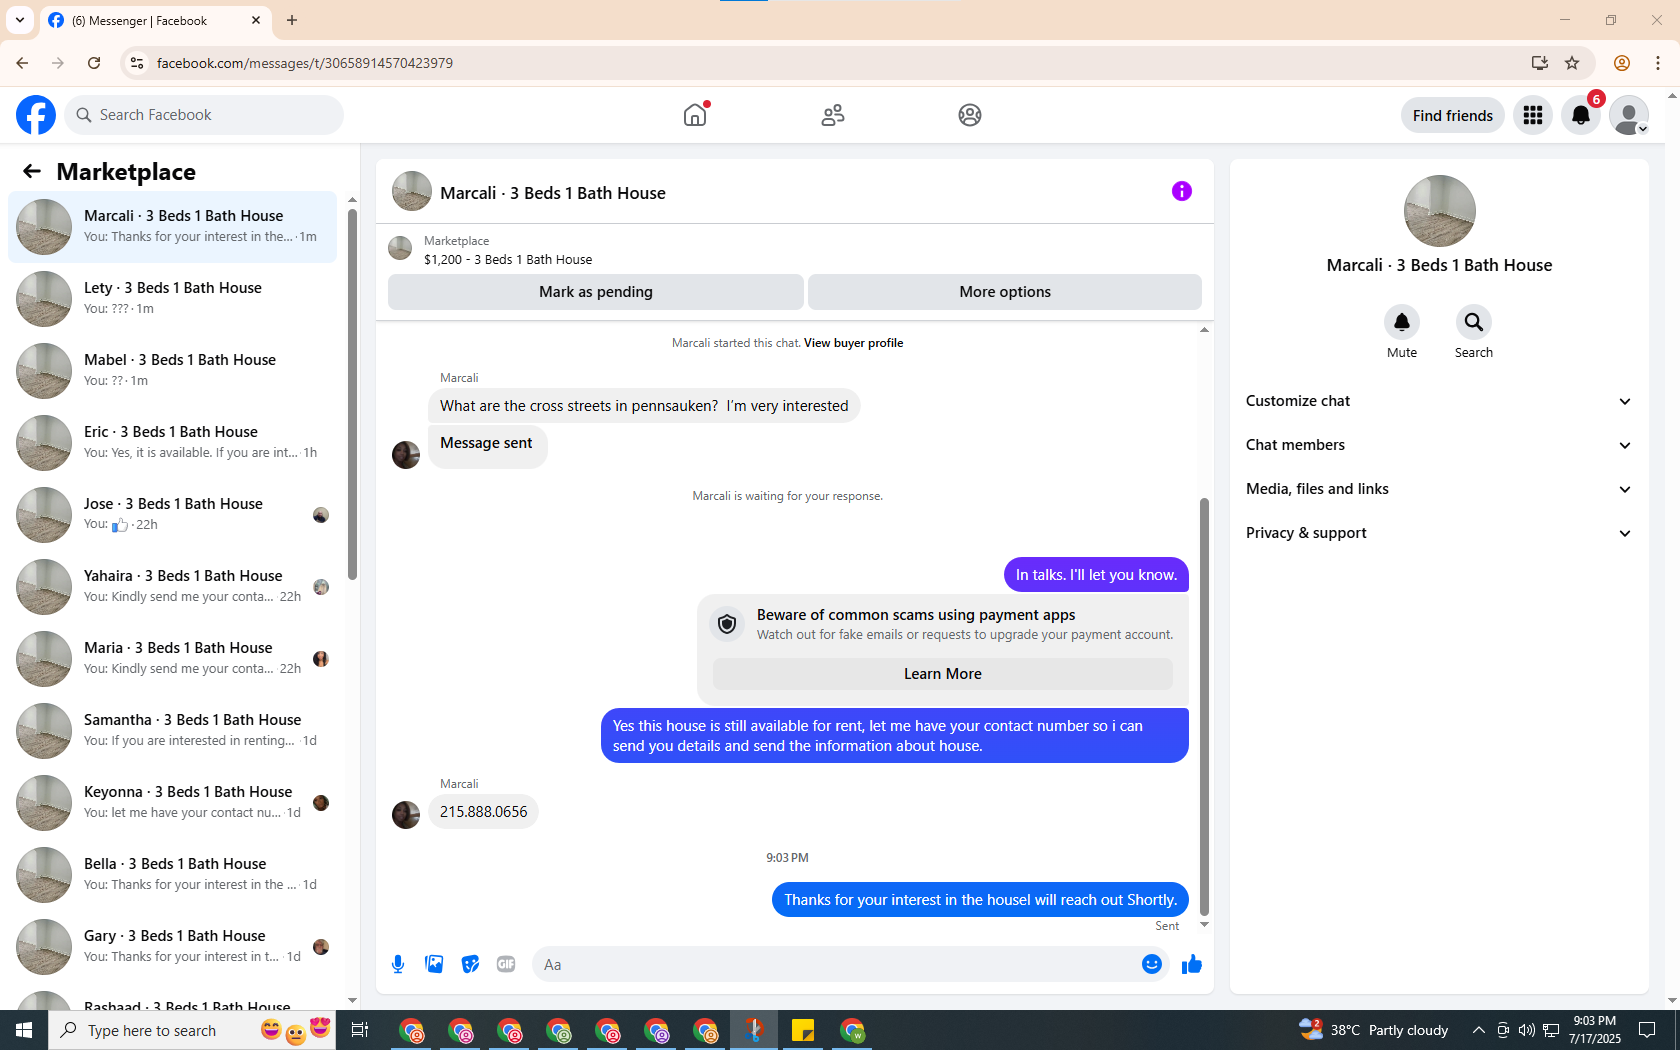This screenshot has width=1680, height=1050.
Task: Click the Search Facebook field
Action: point(204,115)
